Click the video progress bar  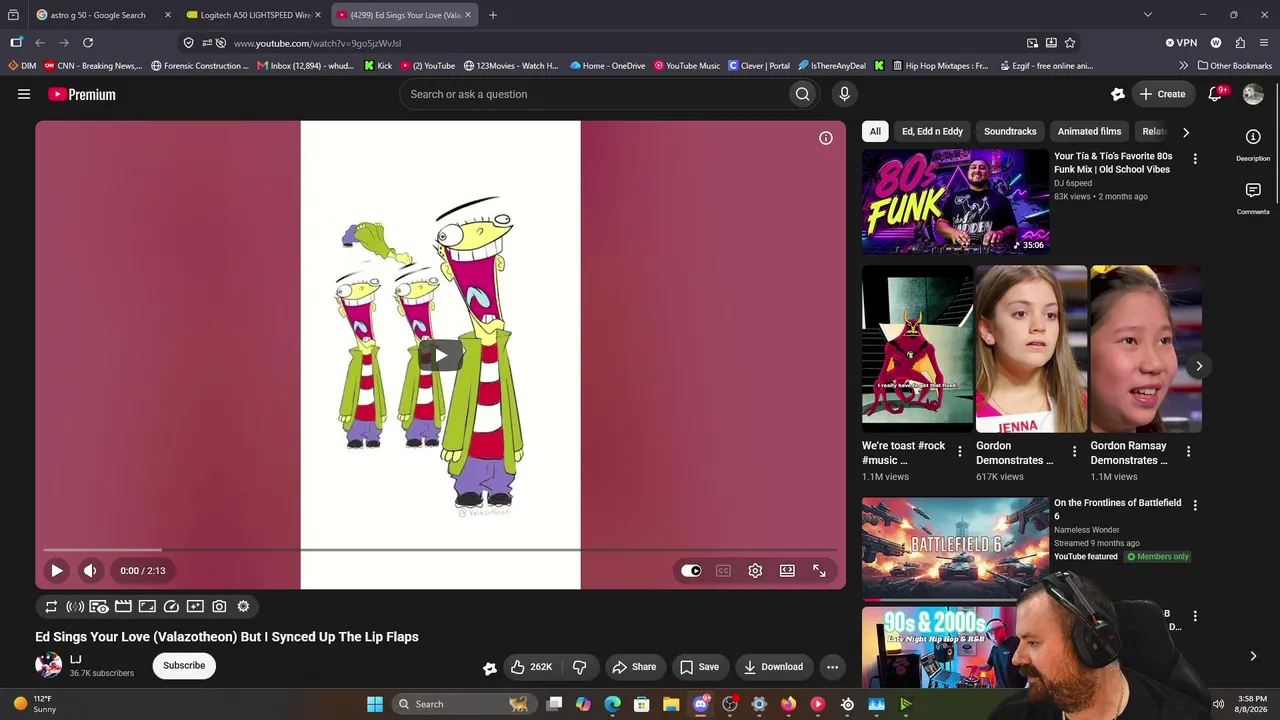click(440, 549)
